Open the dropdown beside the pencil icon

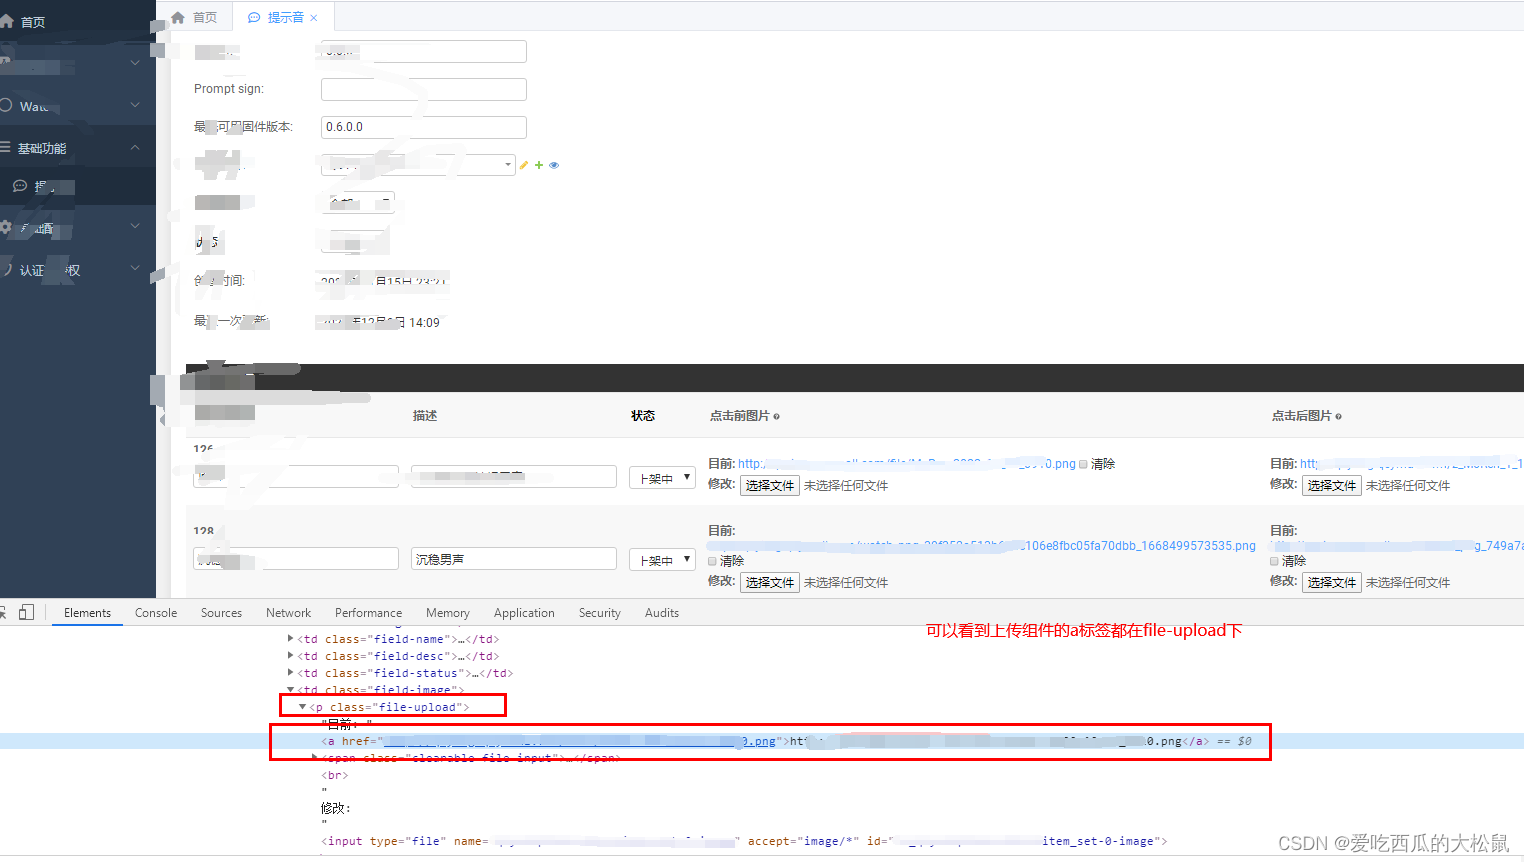coord(418,165)
